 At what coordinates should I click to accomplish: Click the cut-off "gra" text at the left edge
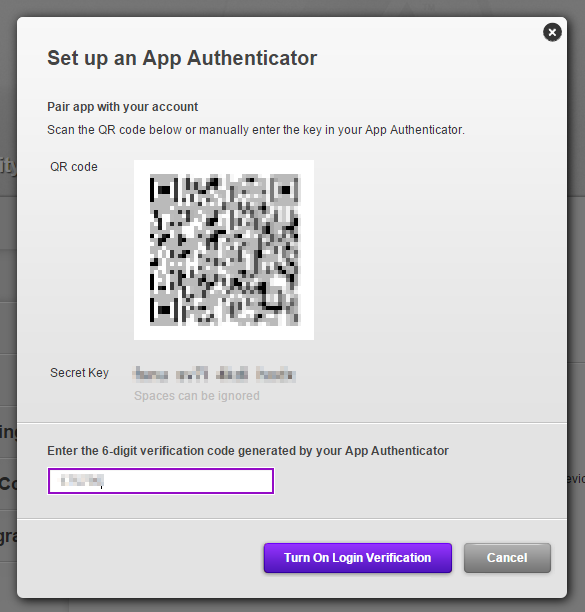click(x=8, y=538)
